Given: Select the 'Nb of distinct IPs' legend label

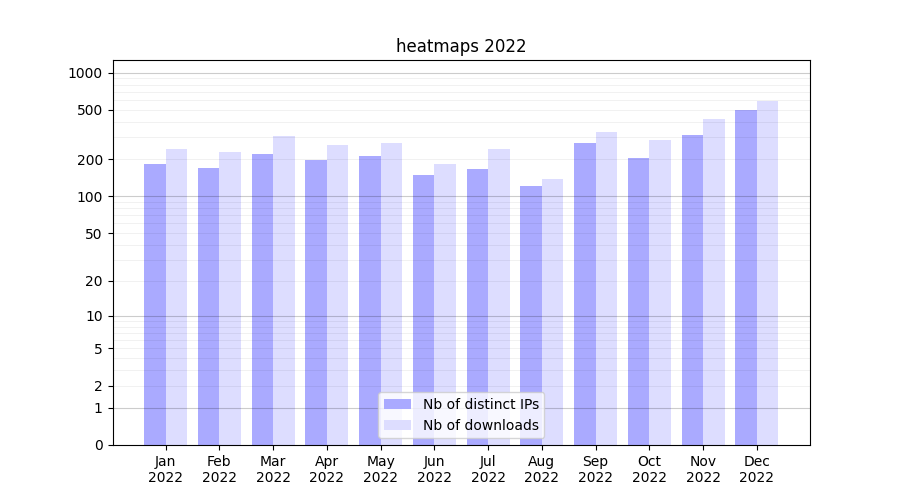Looking at the screenshot, I should pyautogui.click(x=480, y=404).
